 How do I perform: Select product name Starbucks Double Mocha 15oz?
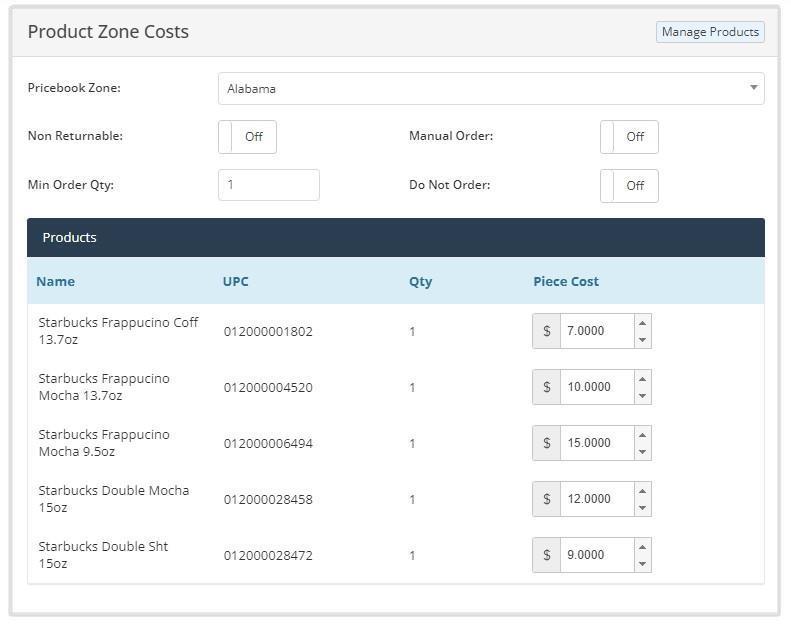tap(114, 499)
